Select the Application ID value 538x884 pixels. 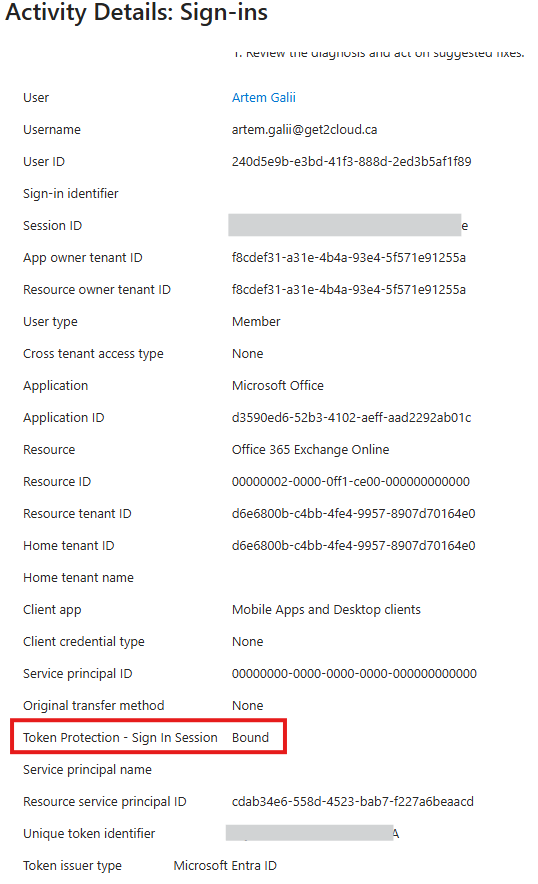tap(351, 418)
